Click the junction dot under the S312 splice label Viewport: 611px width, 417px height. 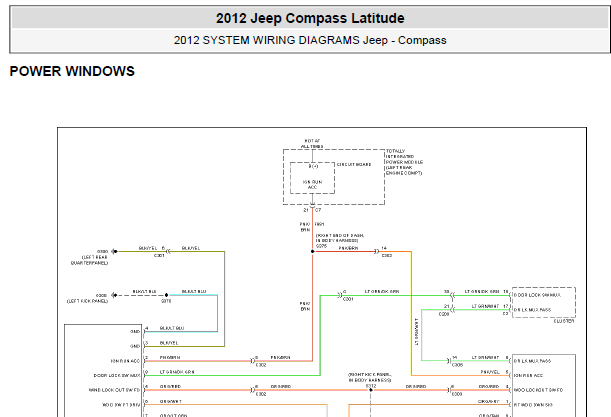point(371,390)
